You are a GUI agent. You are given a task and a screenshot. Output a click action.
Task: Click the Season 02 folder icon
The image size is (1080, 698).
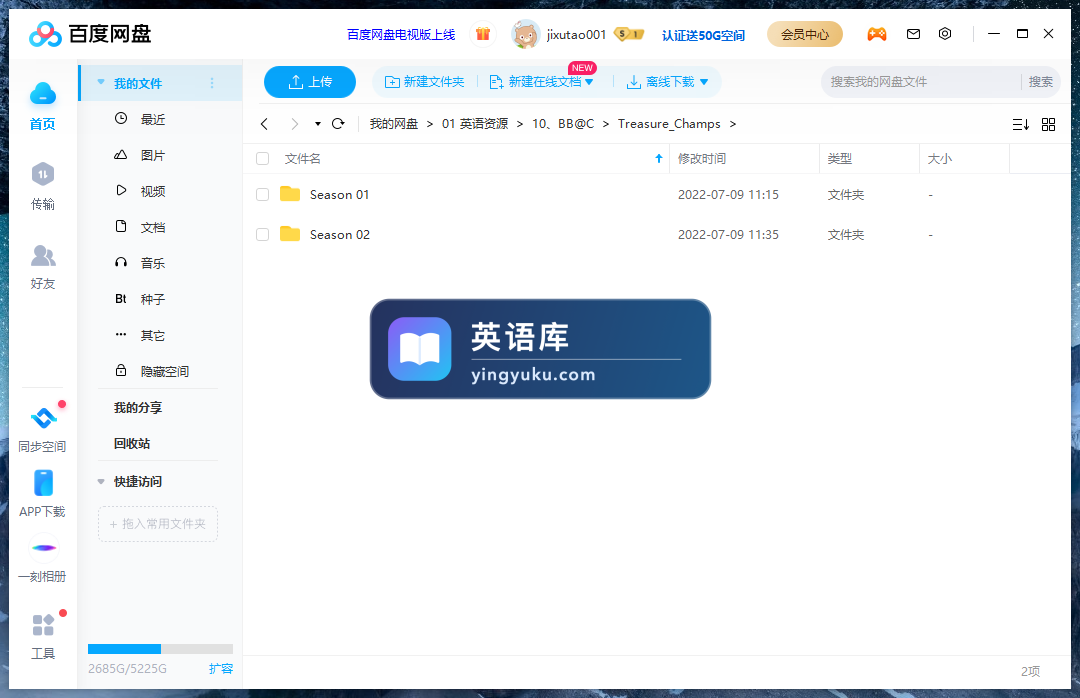(290, 234)
